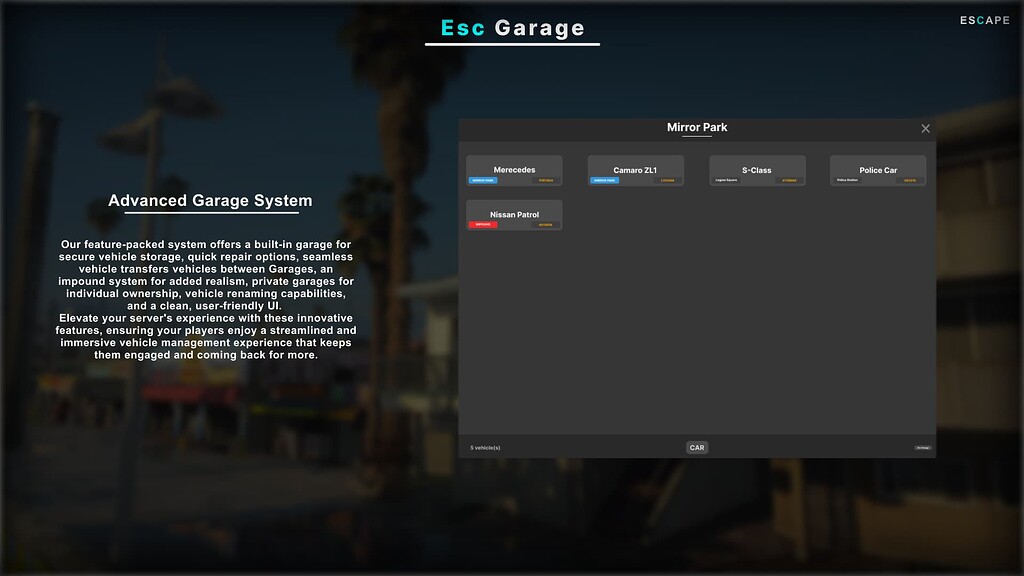Click the blue Mirror Park badge on Merecedes
The width and height of the screenshot is (1024, 576).
[x=484, y=180]
